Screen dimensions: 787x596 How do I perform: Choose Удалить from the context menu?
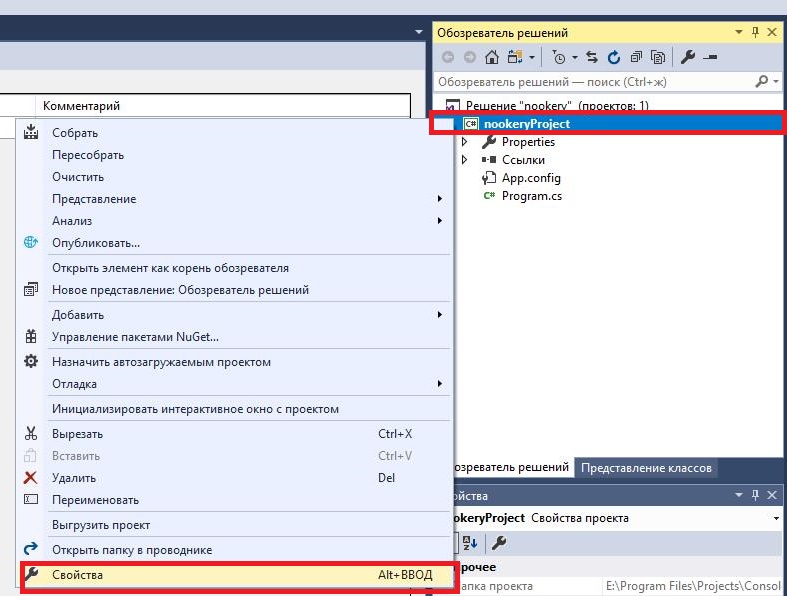click(x=235, y=478)
